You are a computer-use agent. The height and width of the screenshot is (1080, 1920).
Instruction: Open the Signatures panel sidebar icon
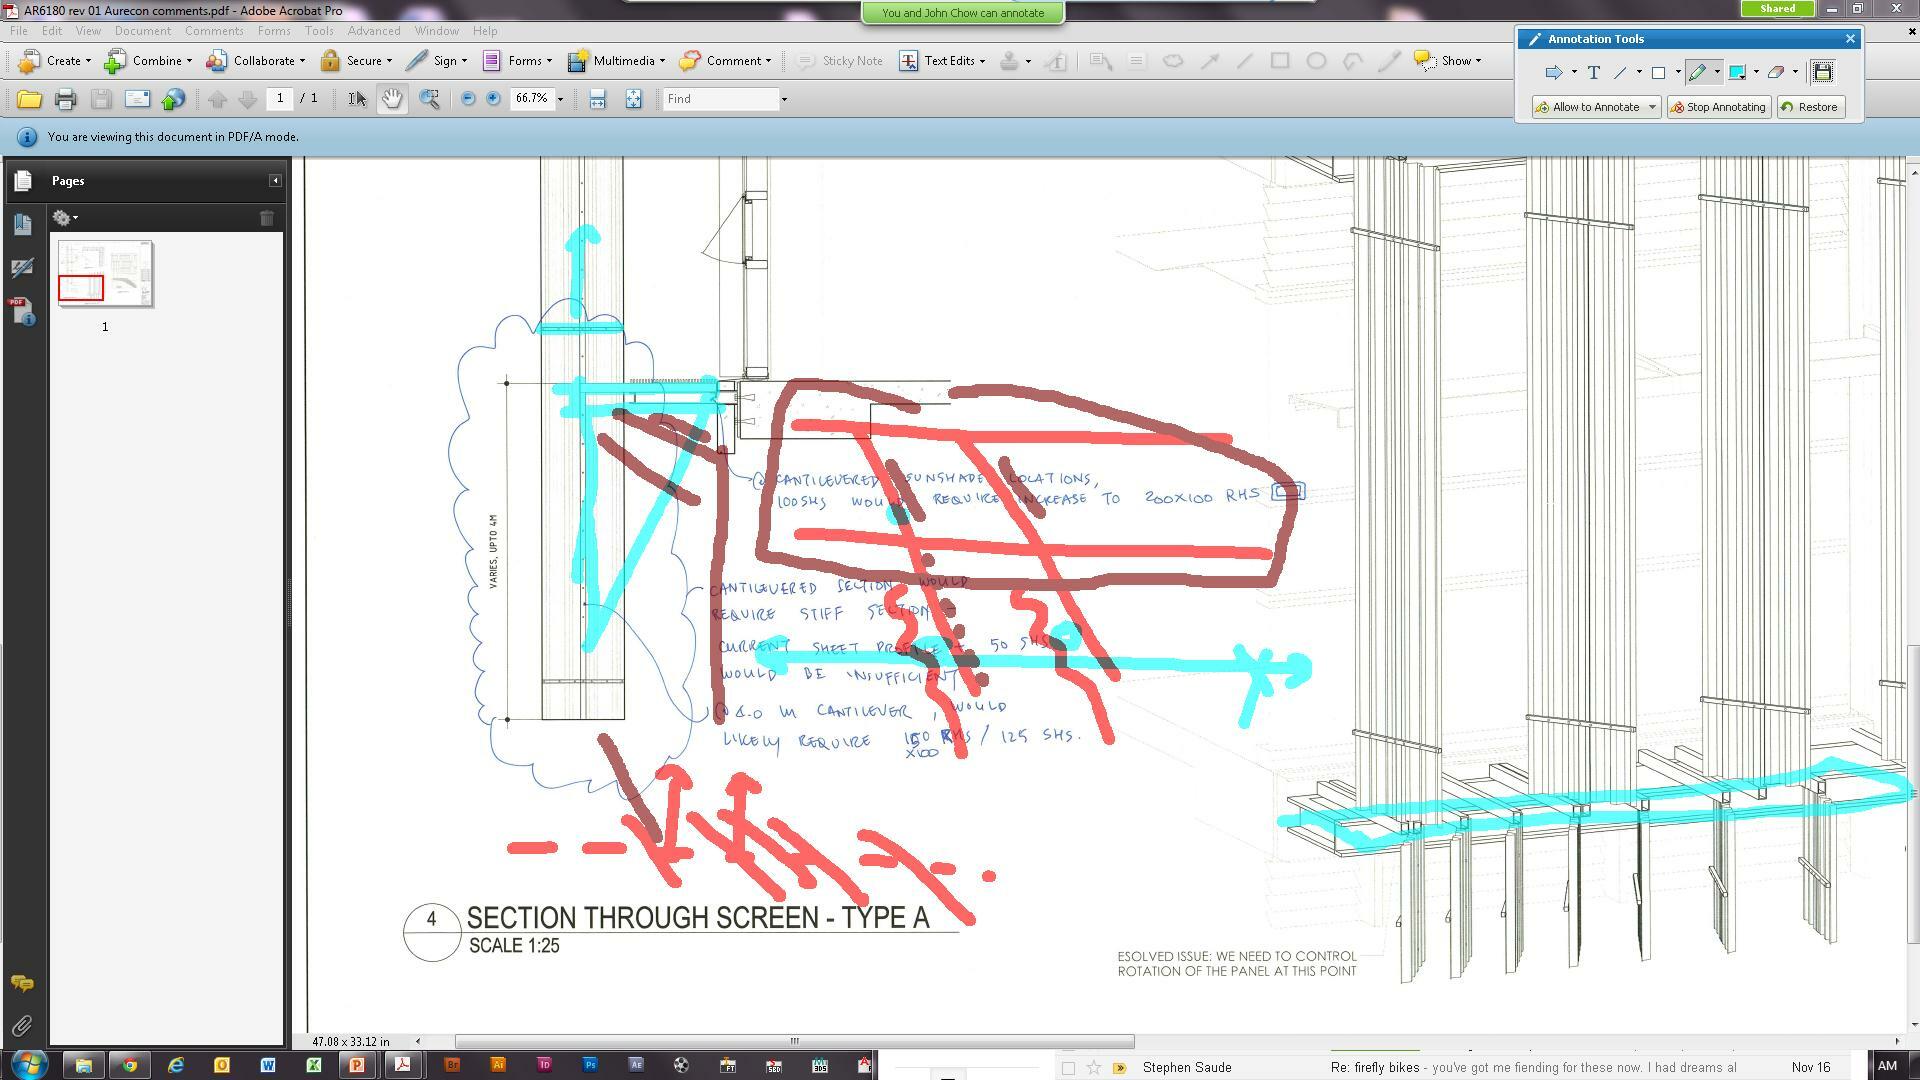pyautogui.click(x=23, y=268)
